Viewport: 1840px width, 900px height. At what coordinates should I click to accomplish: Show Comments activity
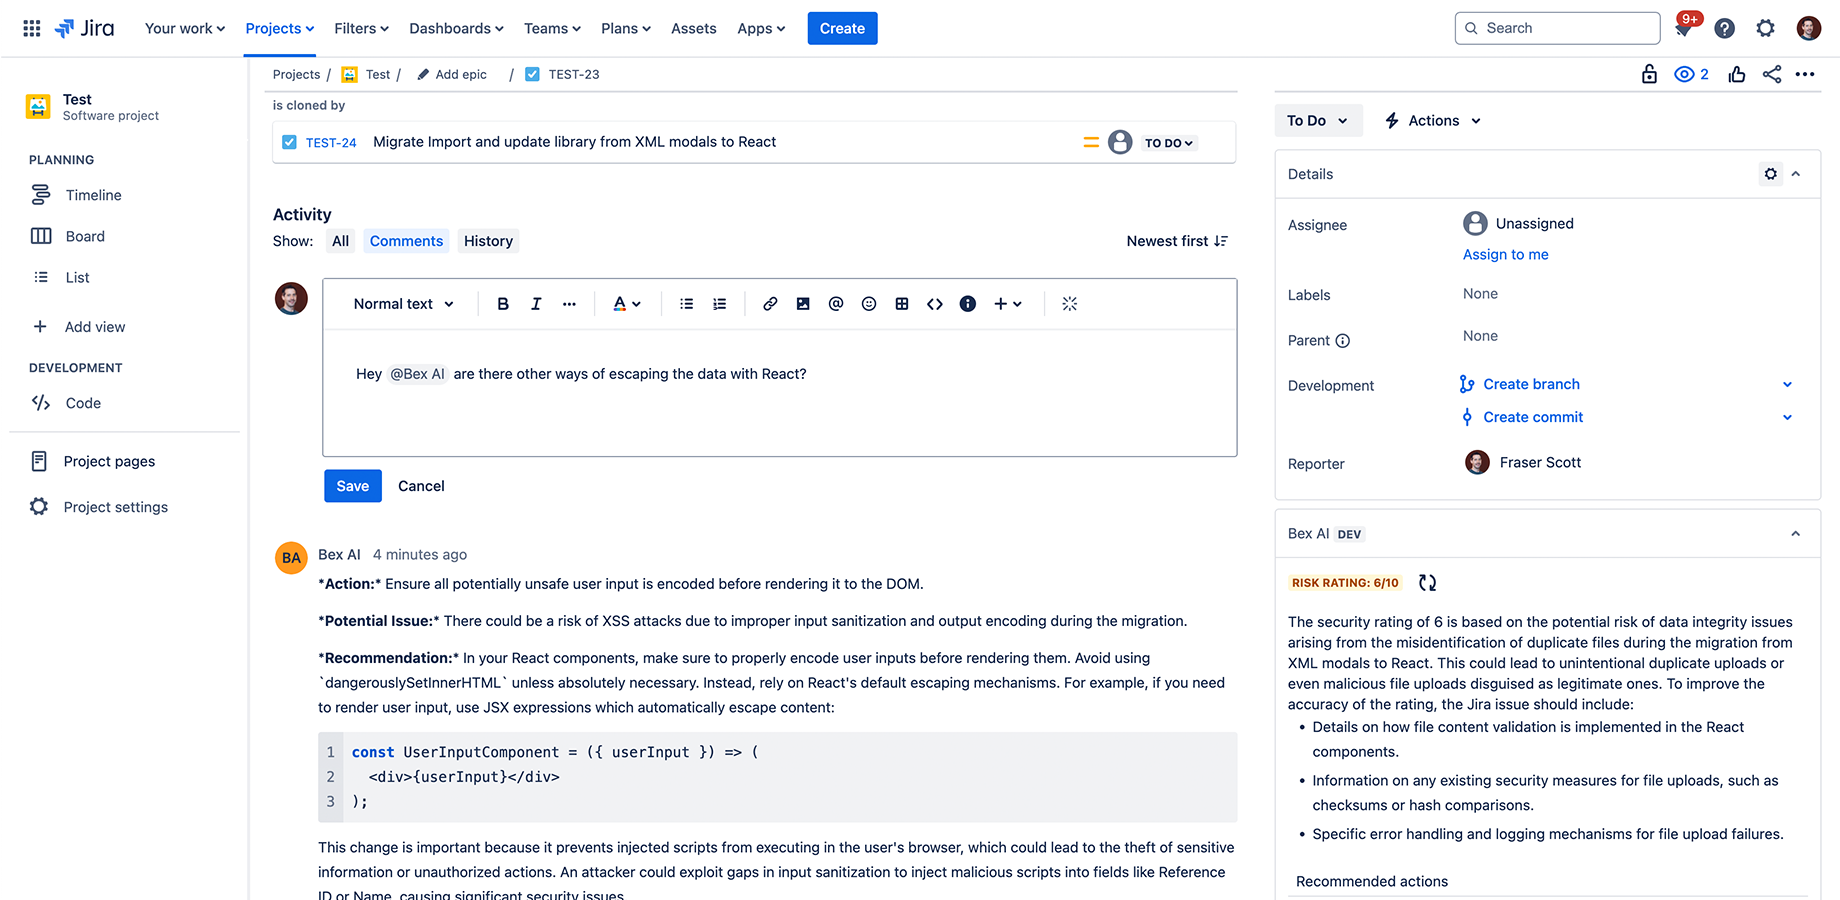406,241
